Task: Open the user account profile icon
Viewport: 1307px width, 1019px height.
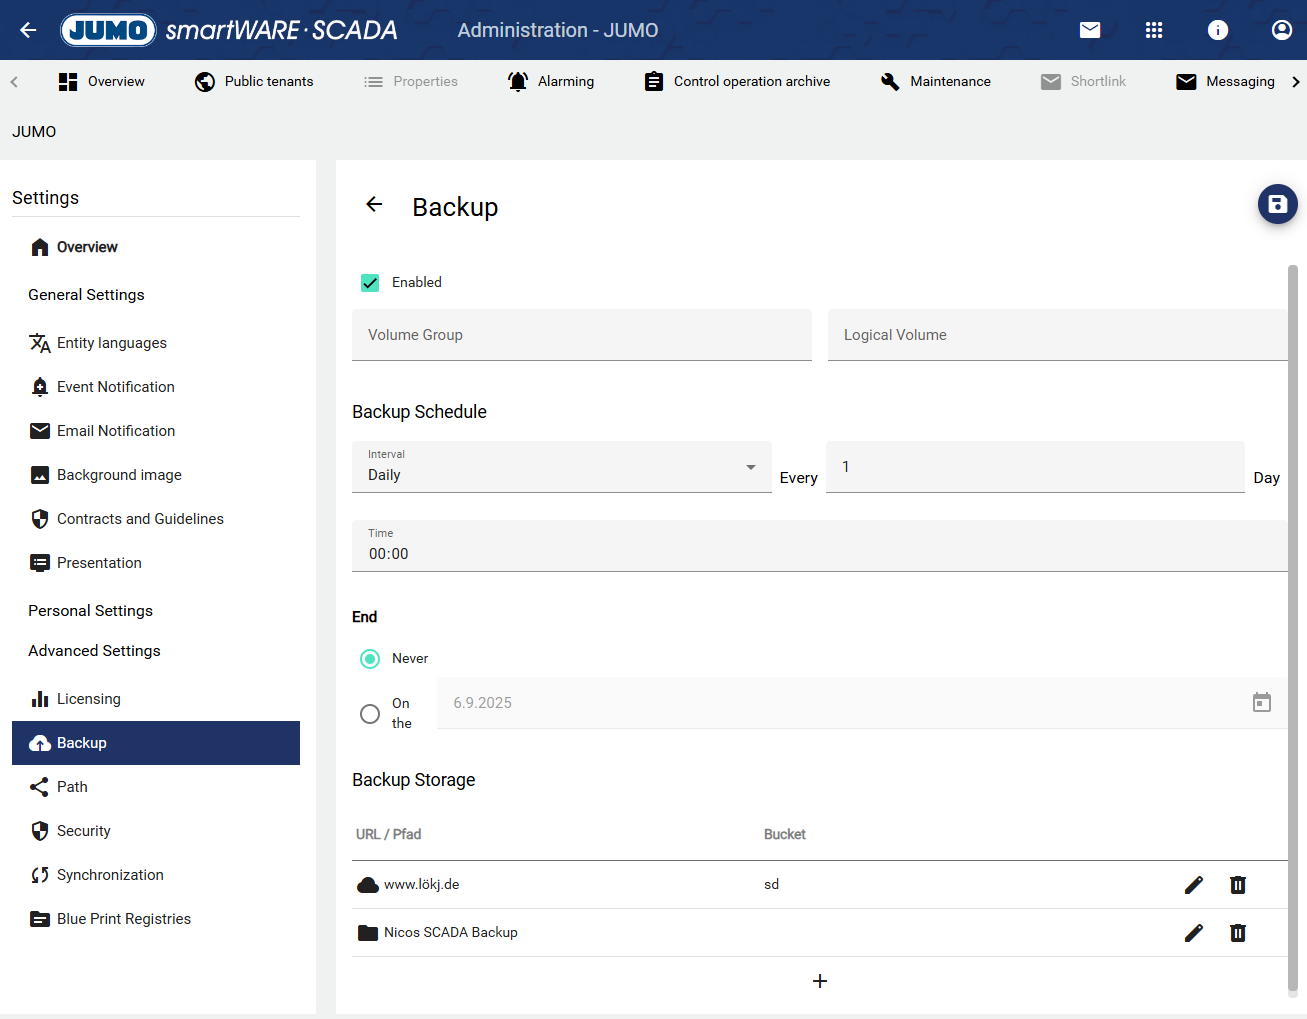Action: [1281, 30]
